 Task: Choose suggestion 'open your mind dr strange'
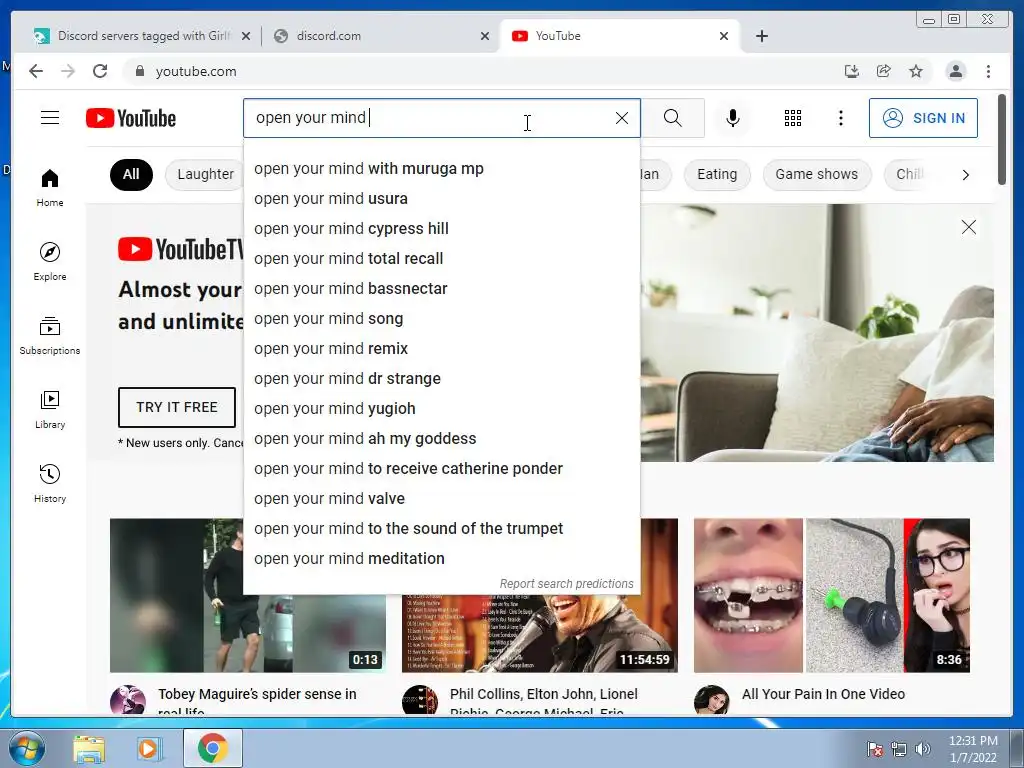tap(442, 379)
